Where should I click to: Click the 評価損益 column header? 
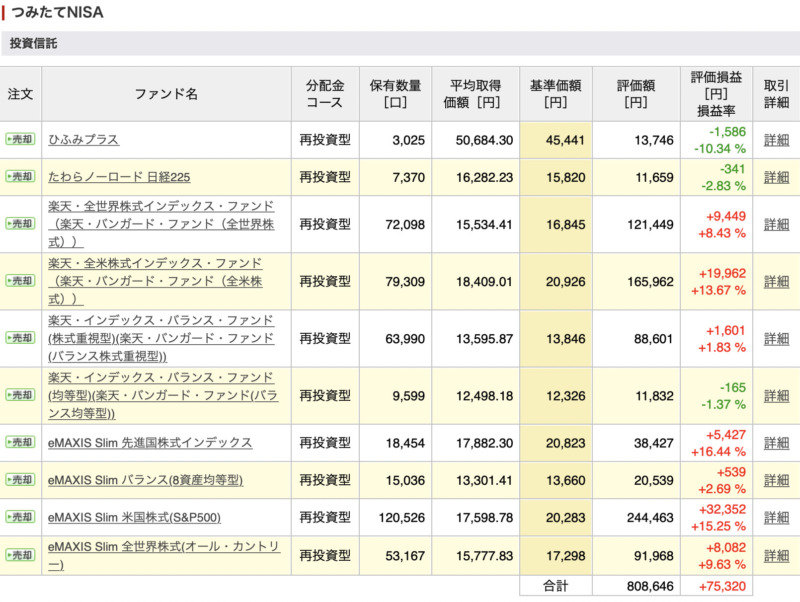pyautogui.click(x=716, y=94)
